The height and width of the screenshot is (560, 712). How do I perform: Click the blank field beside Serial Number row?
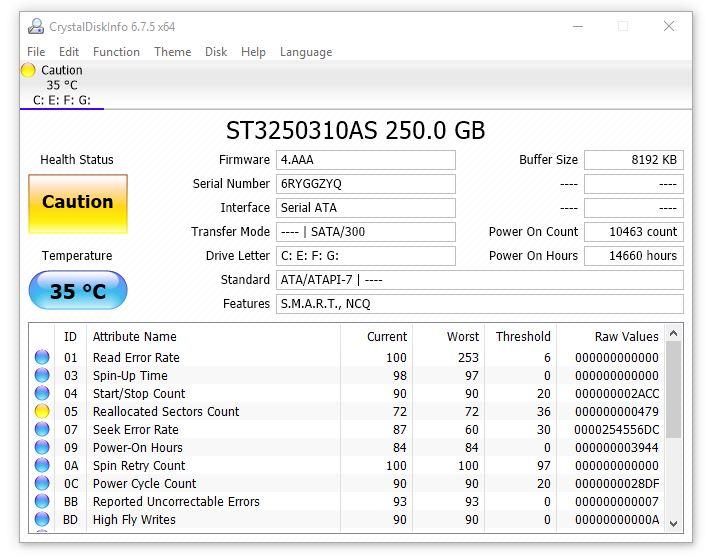633,184
